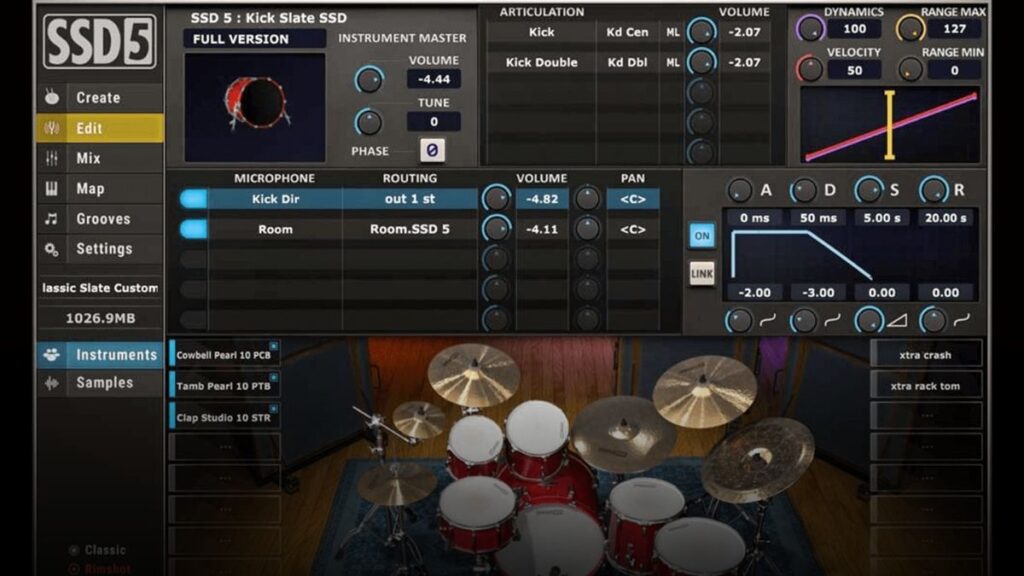Open the Map page
1024x576 pixels.
click(x=99, y=189)
